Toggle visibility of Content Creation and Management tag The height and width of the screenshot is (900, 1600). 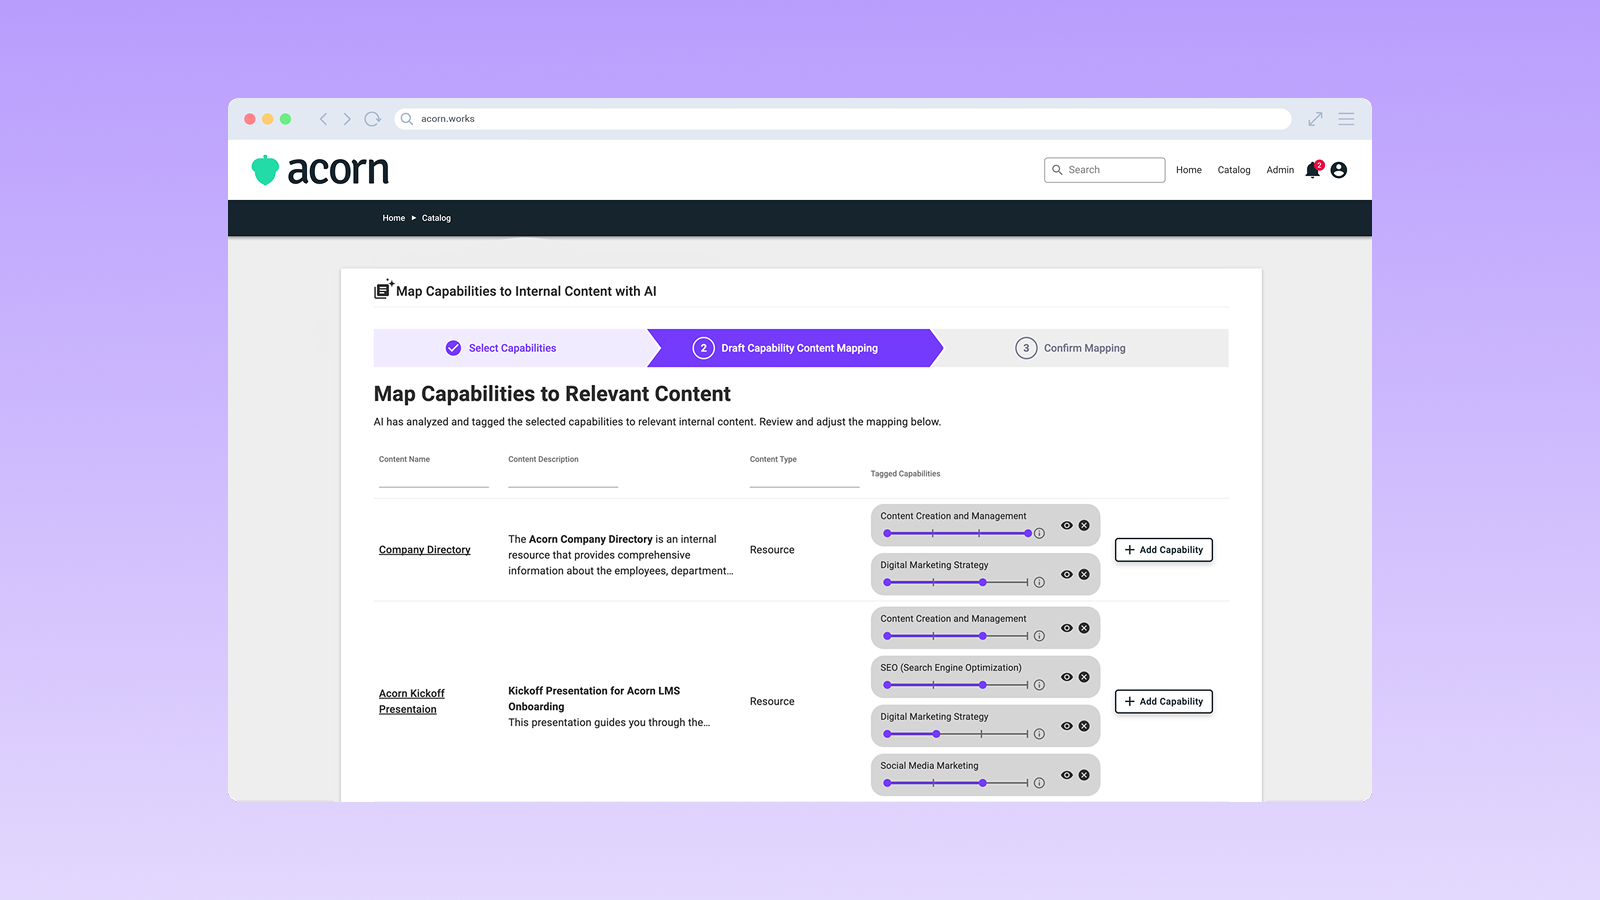1066,525
